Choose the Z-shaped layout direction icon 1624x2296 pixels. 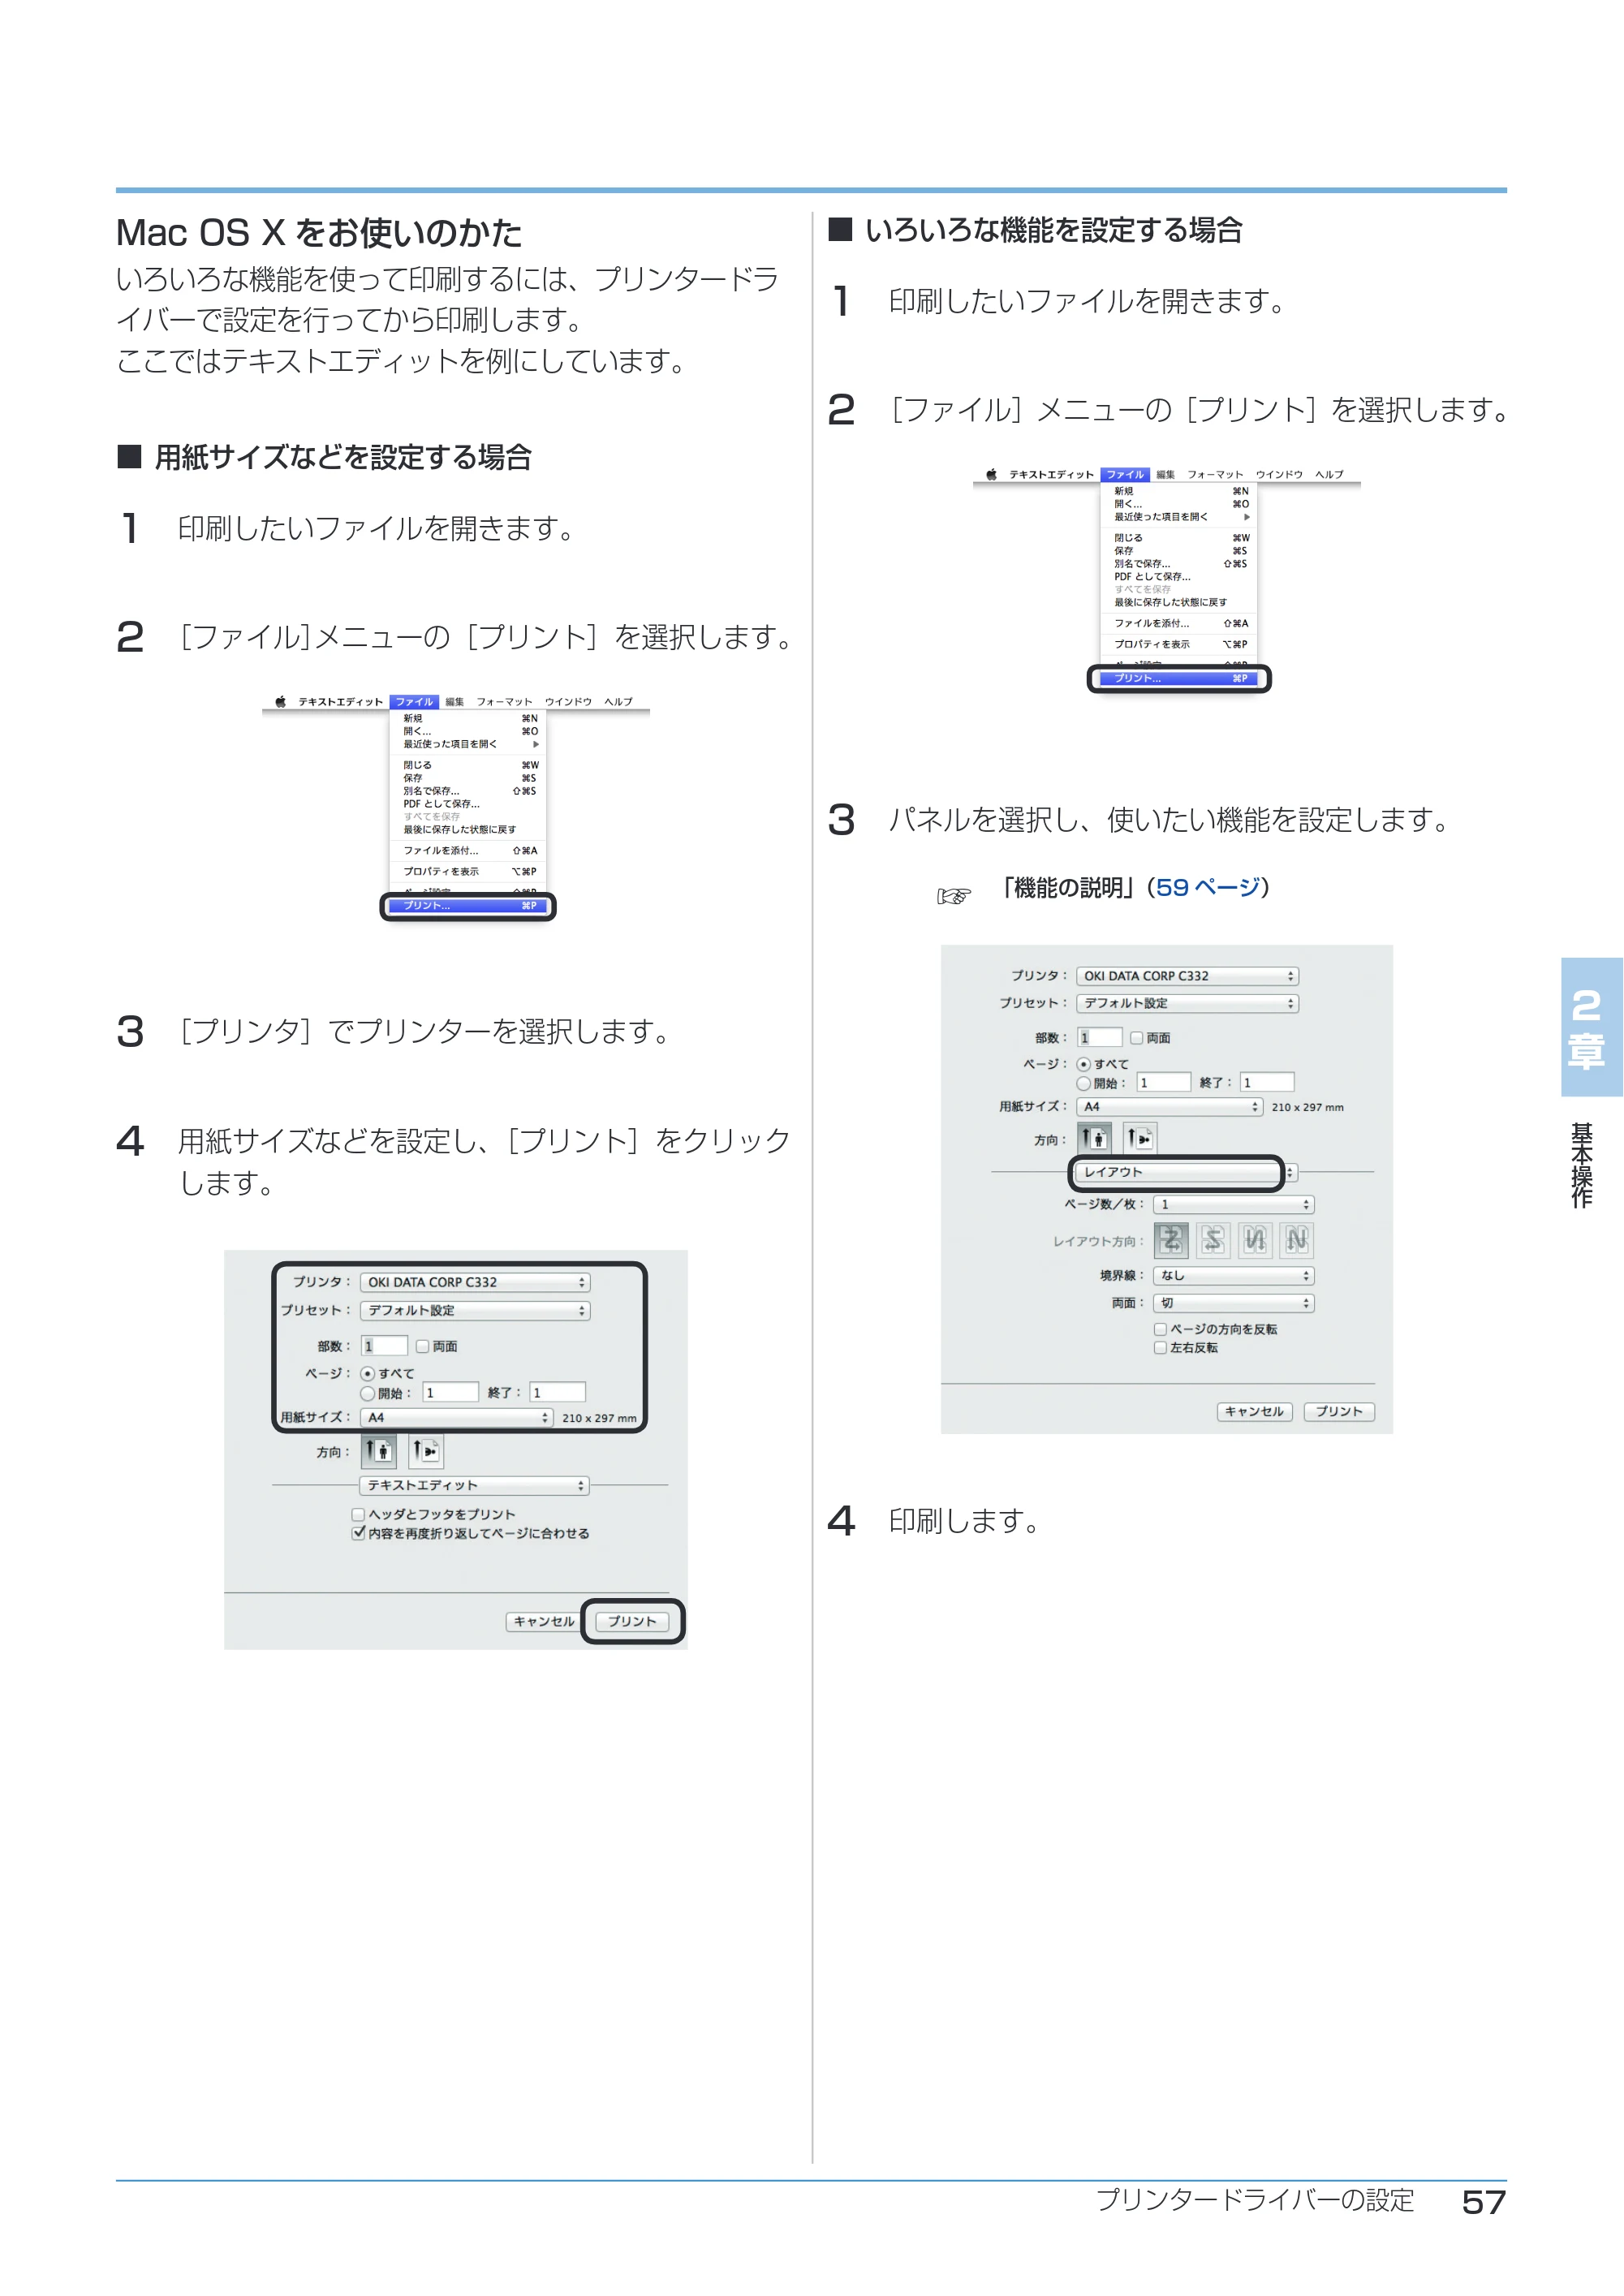click(x=1171, y=1241)
